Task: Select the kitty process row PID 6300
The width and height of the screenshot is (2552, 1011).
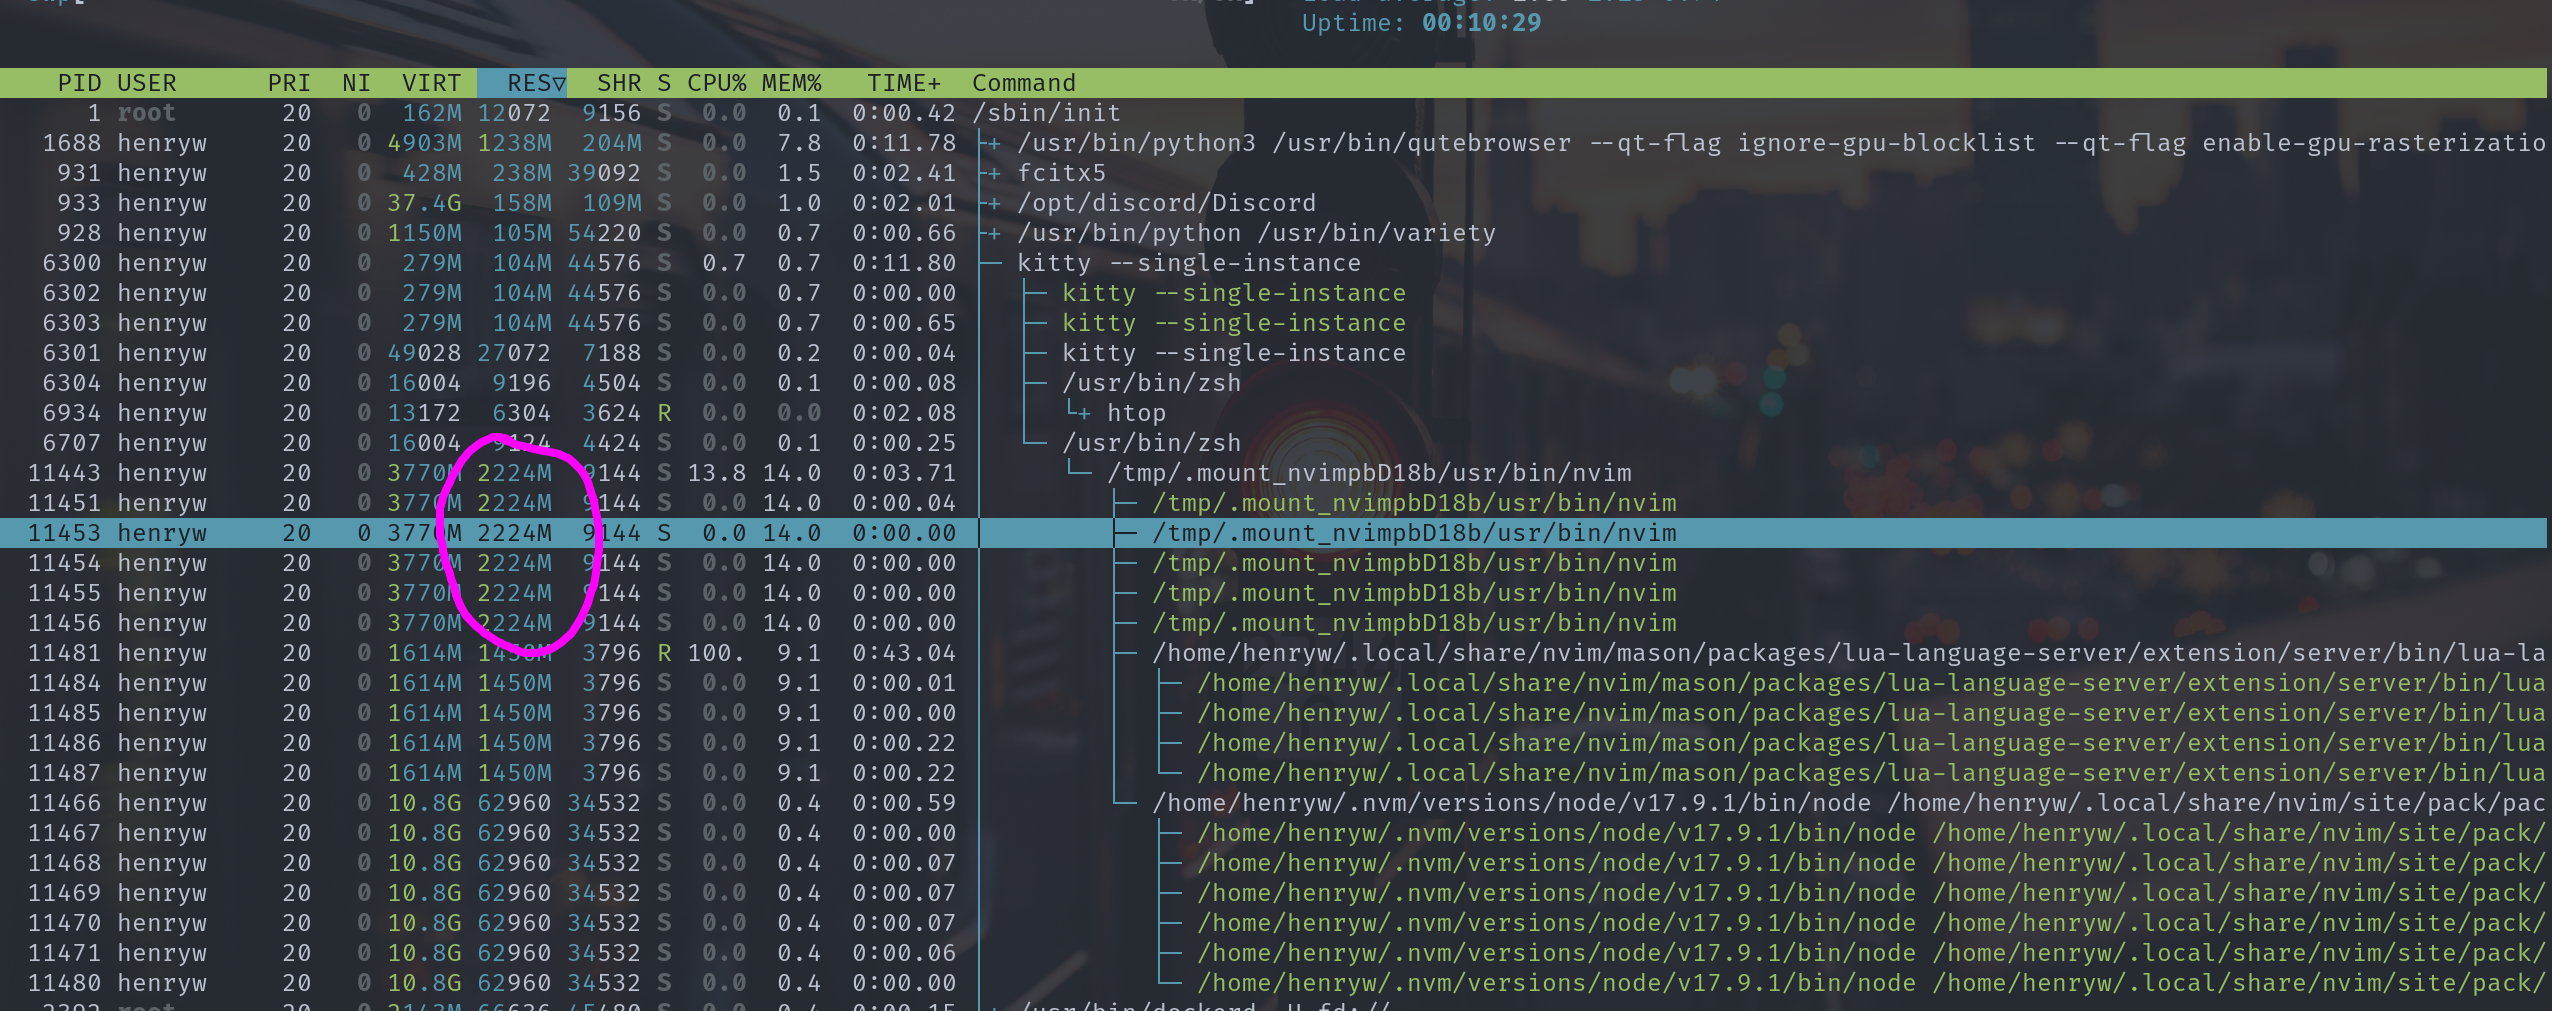Action: tap(1273, 263)
